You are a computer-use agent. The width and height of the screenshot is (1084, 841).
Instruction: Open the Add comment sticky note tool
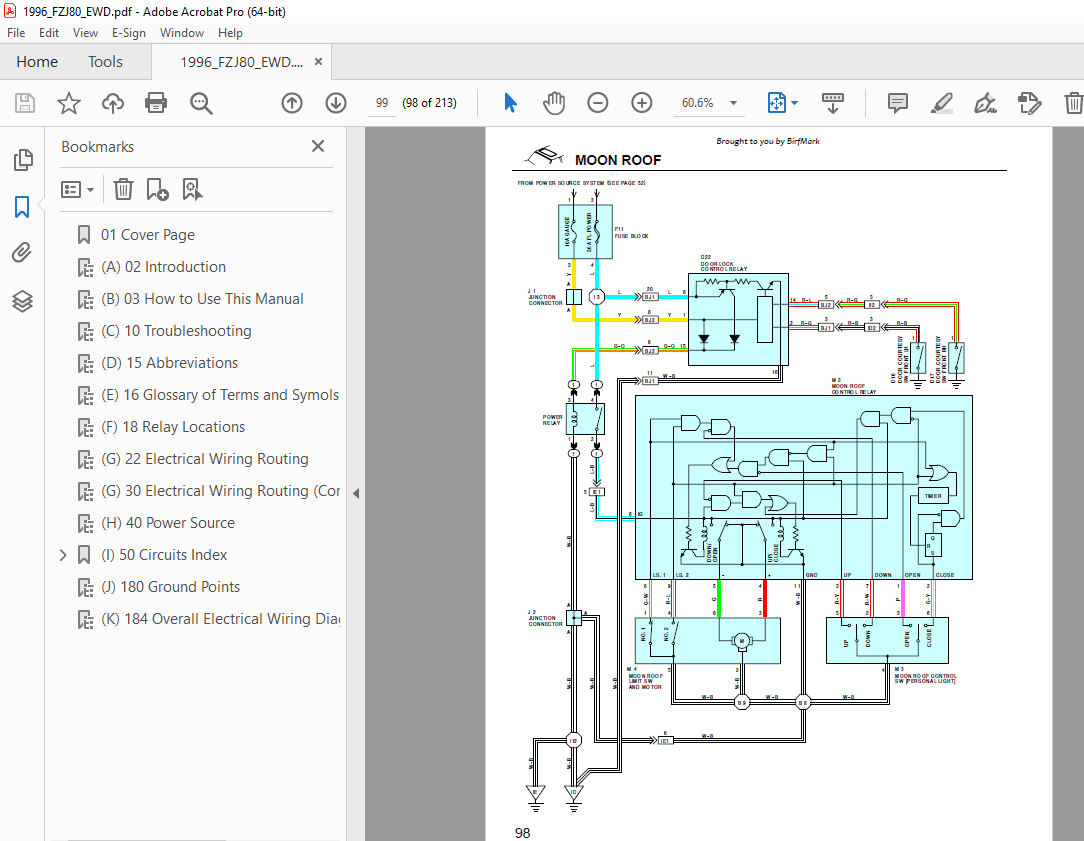[x=897, y=103]
